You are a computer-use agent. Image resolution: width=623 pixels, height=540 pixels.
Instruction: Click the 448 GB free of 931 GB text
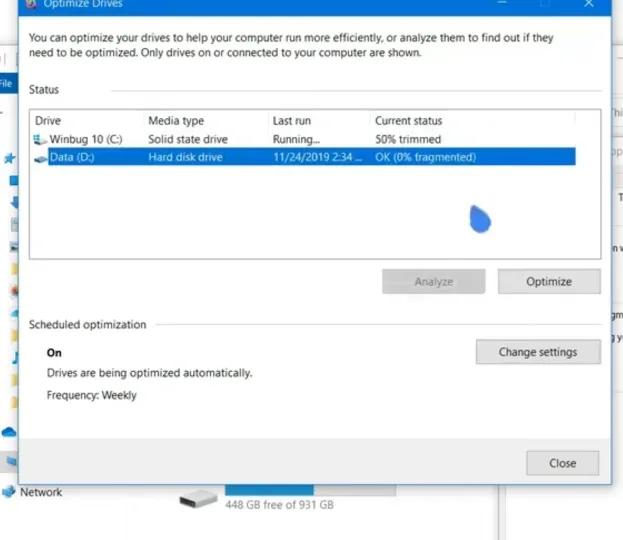[279, 505]
